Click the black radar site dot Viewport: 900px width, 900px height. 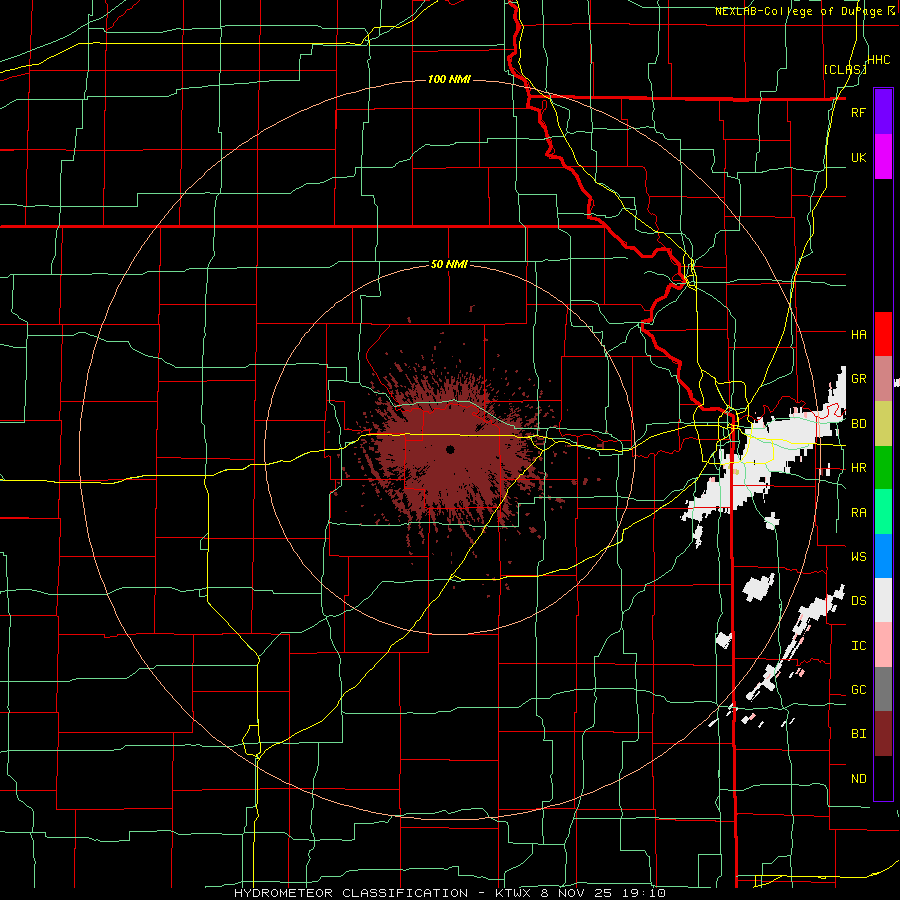[x=450, y=449]
